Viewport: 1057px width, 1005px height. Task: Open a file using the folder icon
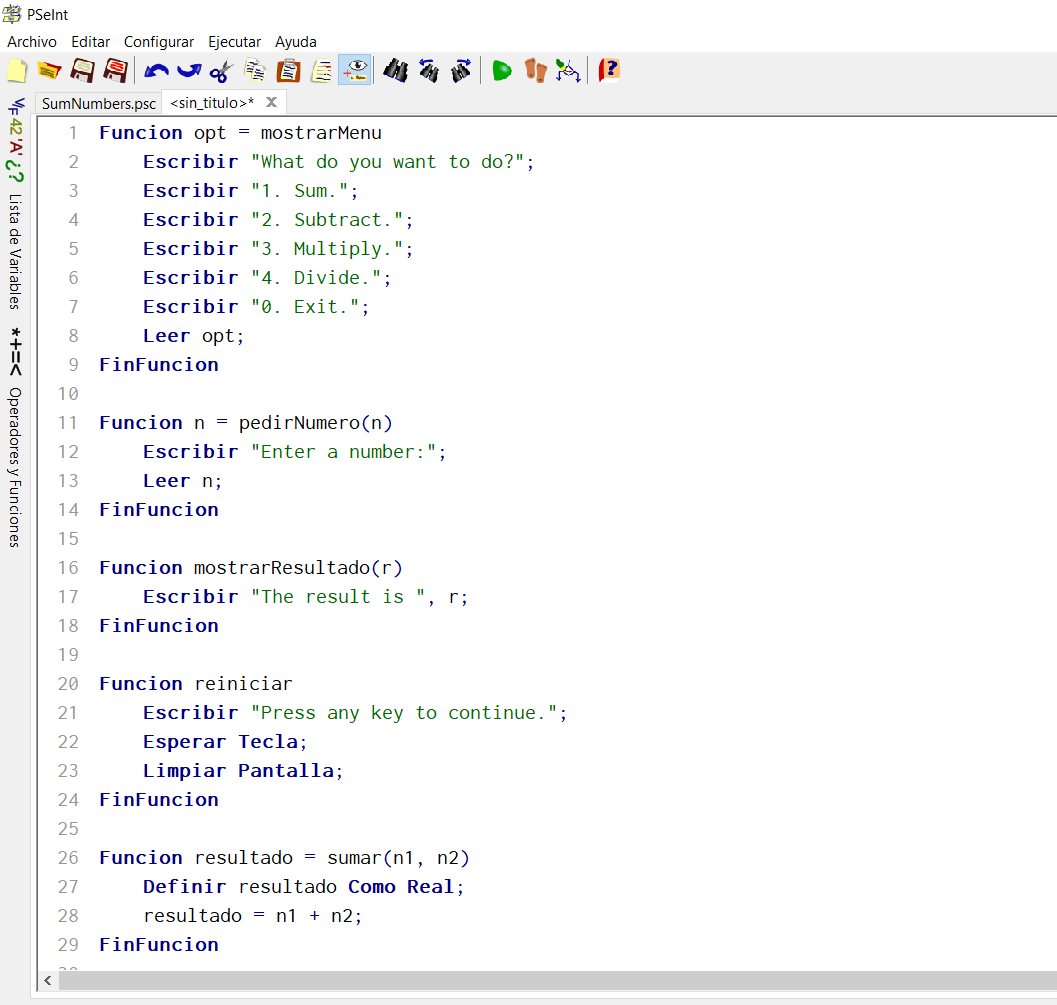click(x=49, y=70)
